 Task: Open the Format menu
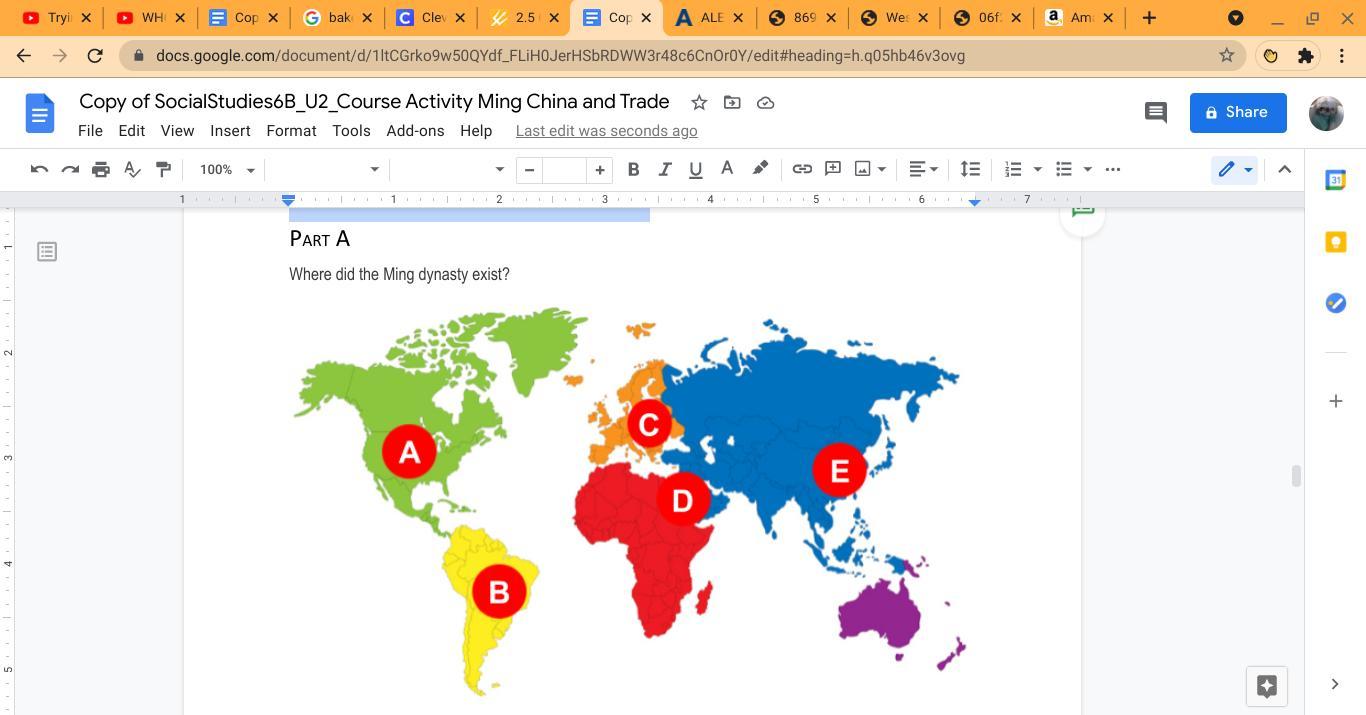pyautogui.click(x=291, y=131)
